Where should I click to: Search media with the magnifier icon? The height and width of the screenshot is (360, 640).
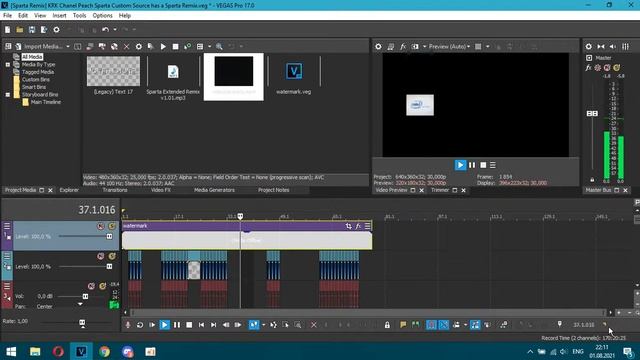219,47
